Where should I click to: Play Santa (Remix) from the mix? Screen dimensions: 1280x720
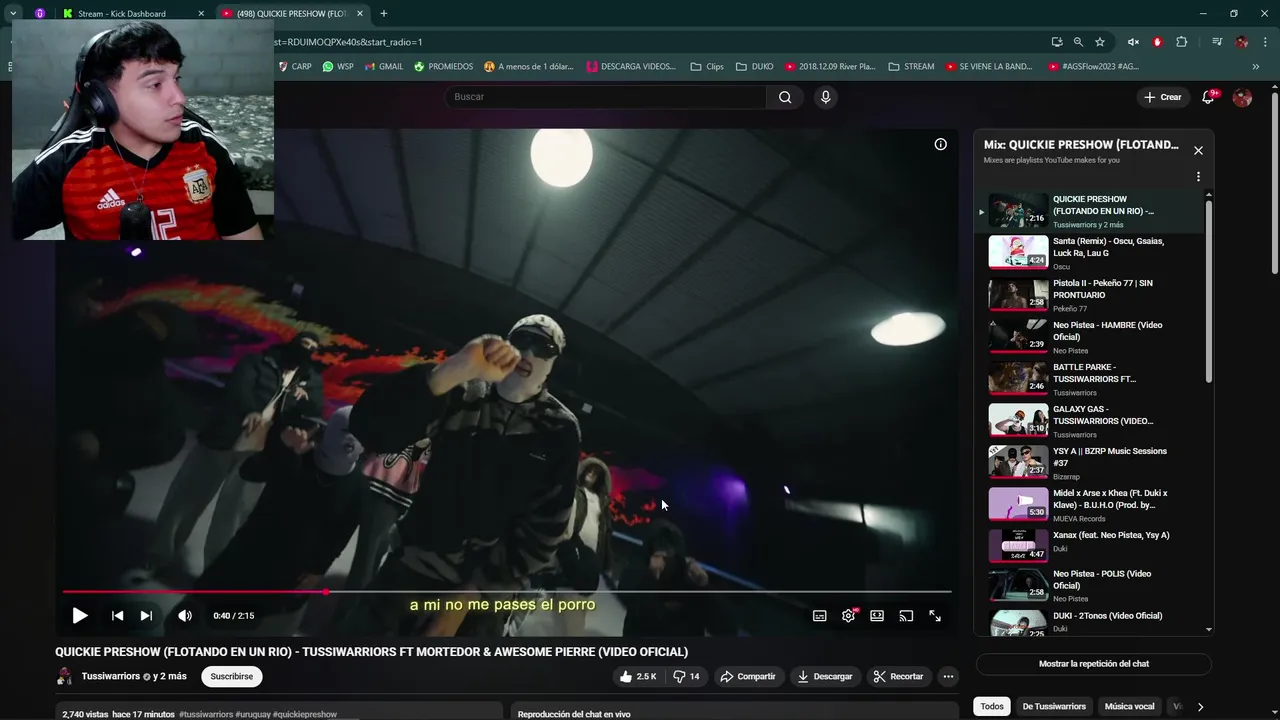pyautogui.click(x=1090, y=253)
